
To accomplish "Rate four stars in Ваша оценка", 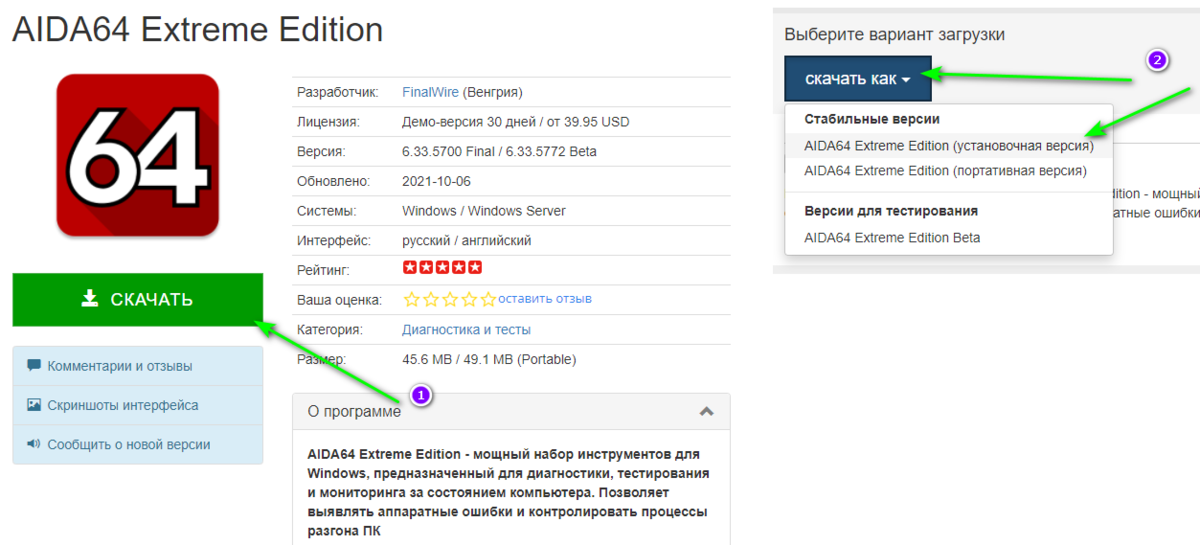I will pyautogui.click(x=468, y=299).
